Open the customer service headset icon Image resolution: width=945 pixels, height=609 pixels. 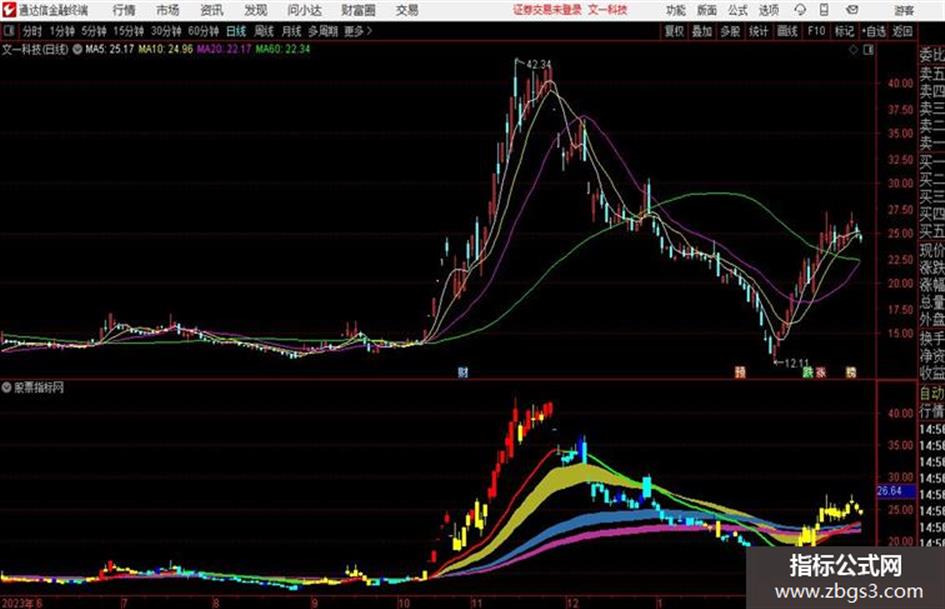(800, 10)
